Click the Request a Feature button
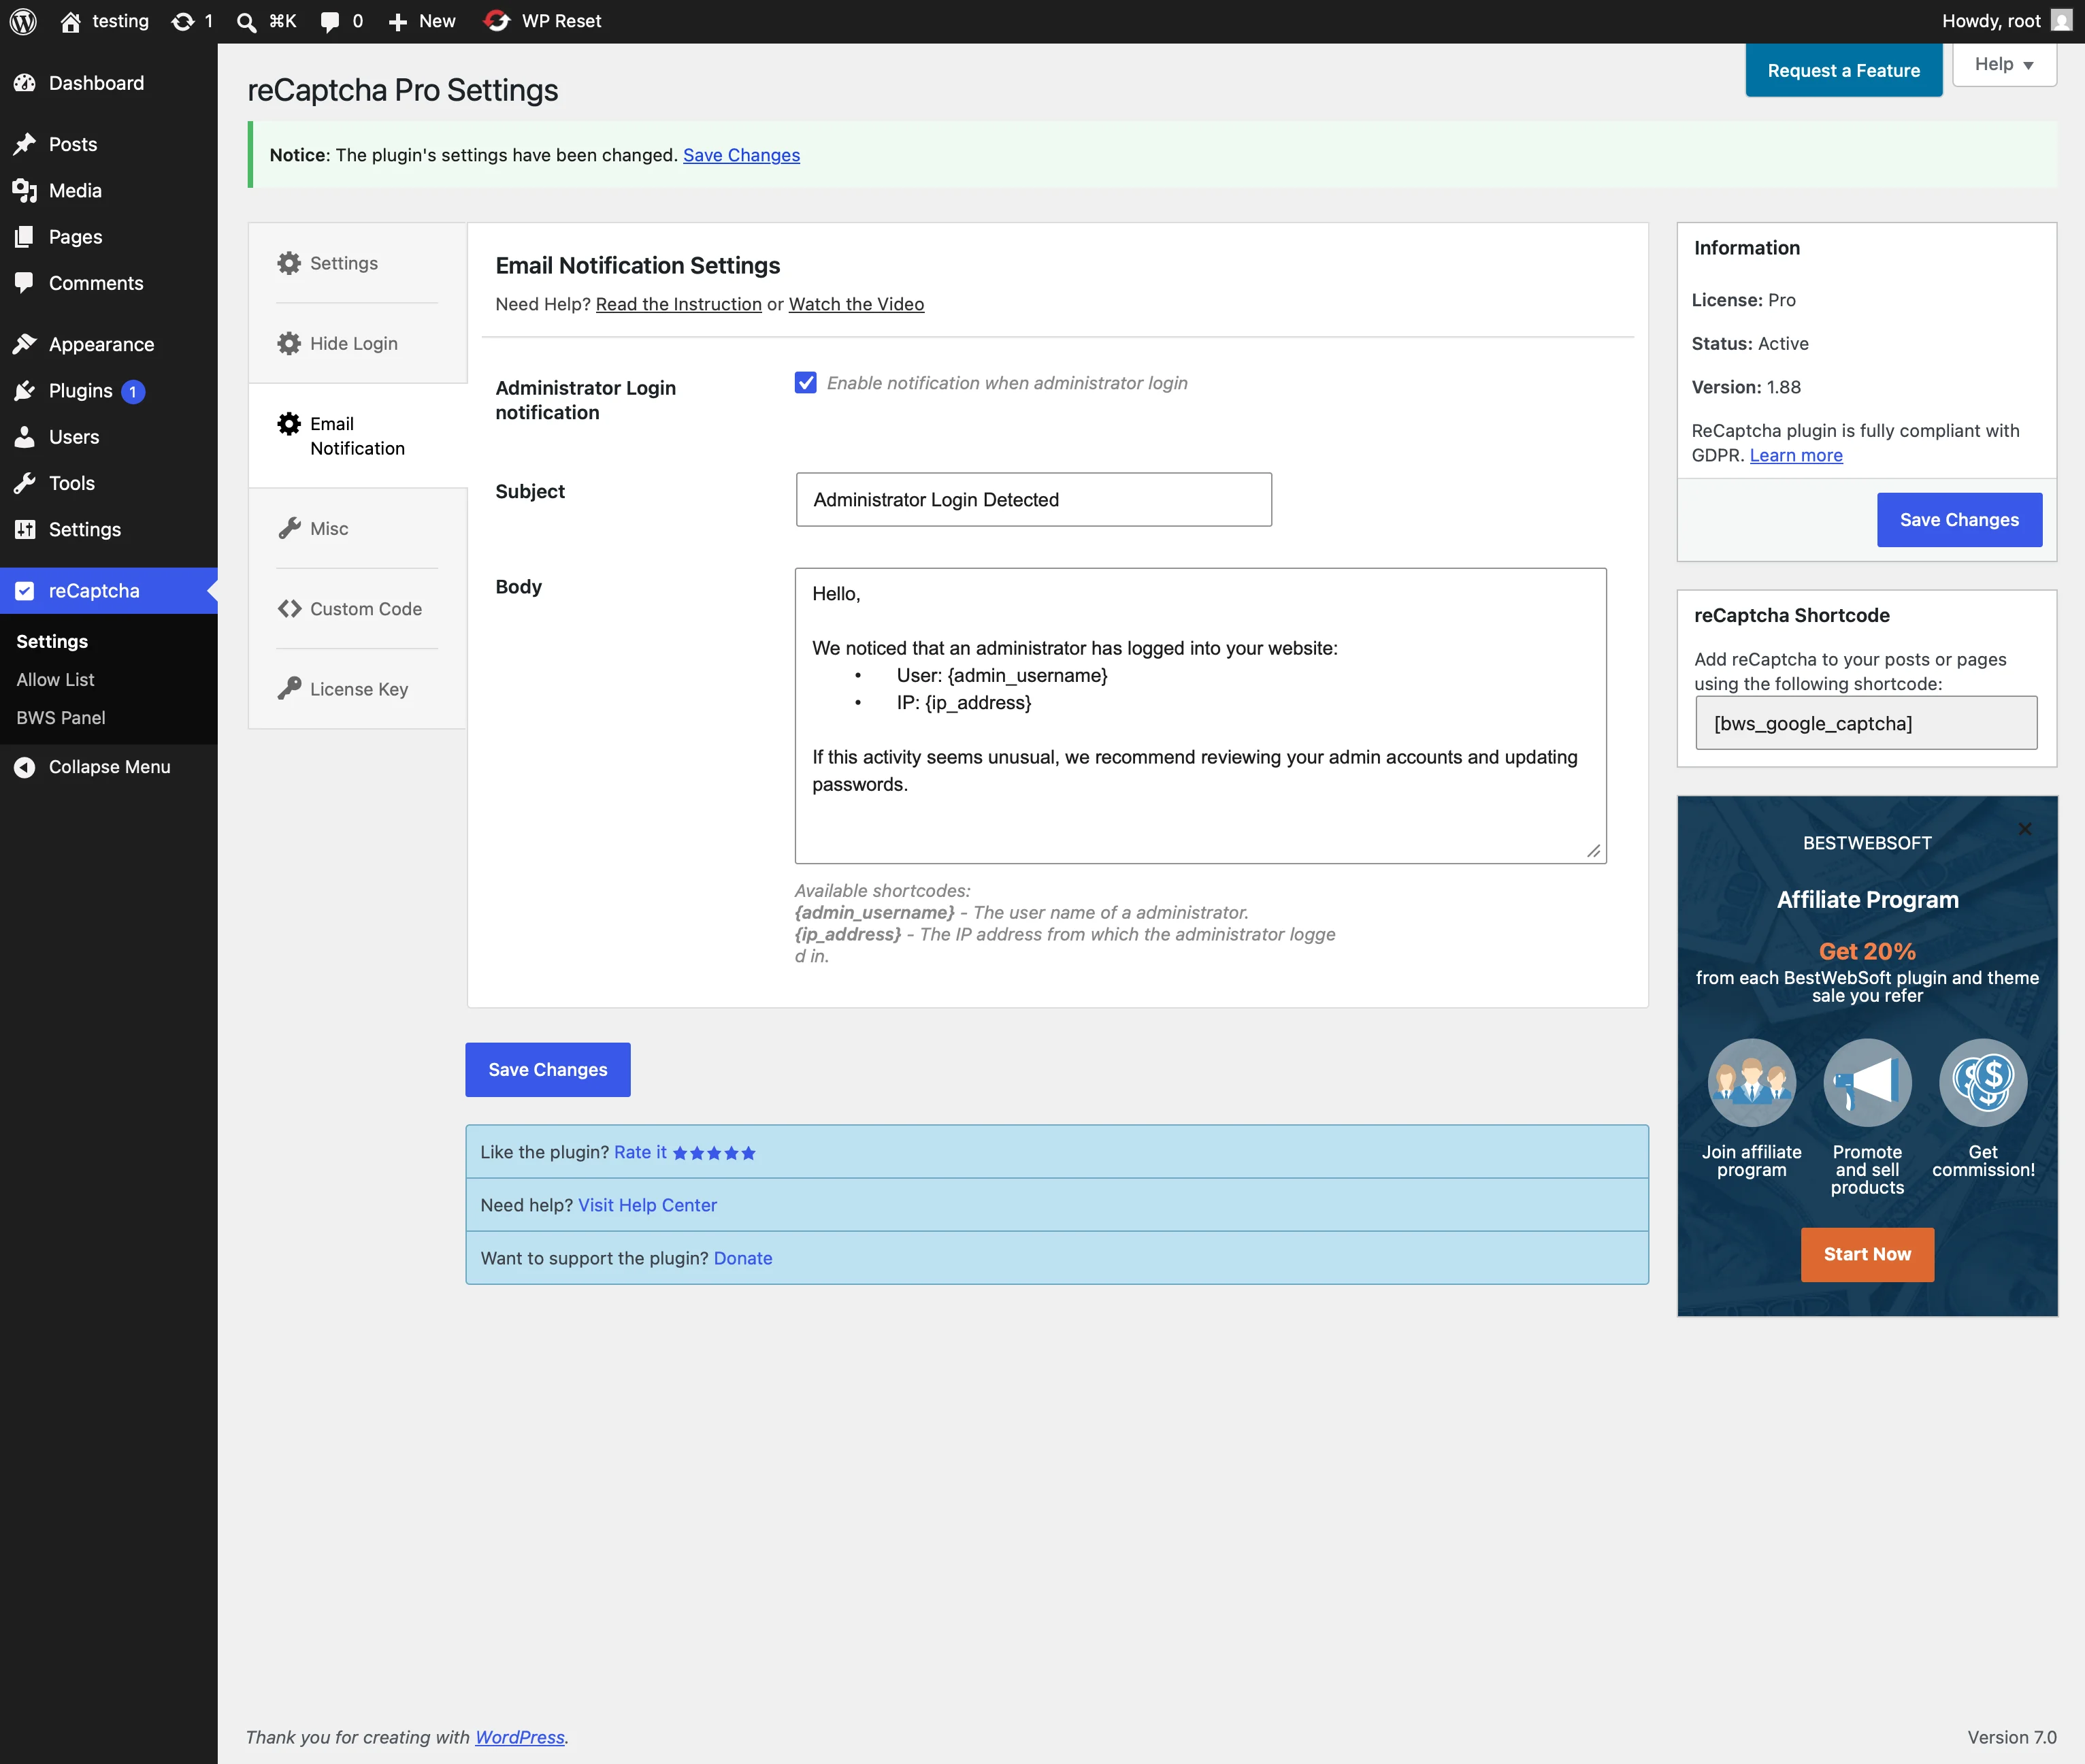 [x=1843, y=70]
